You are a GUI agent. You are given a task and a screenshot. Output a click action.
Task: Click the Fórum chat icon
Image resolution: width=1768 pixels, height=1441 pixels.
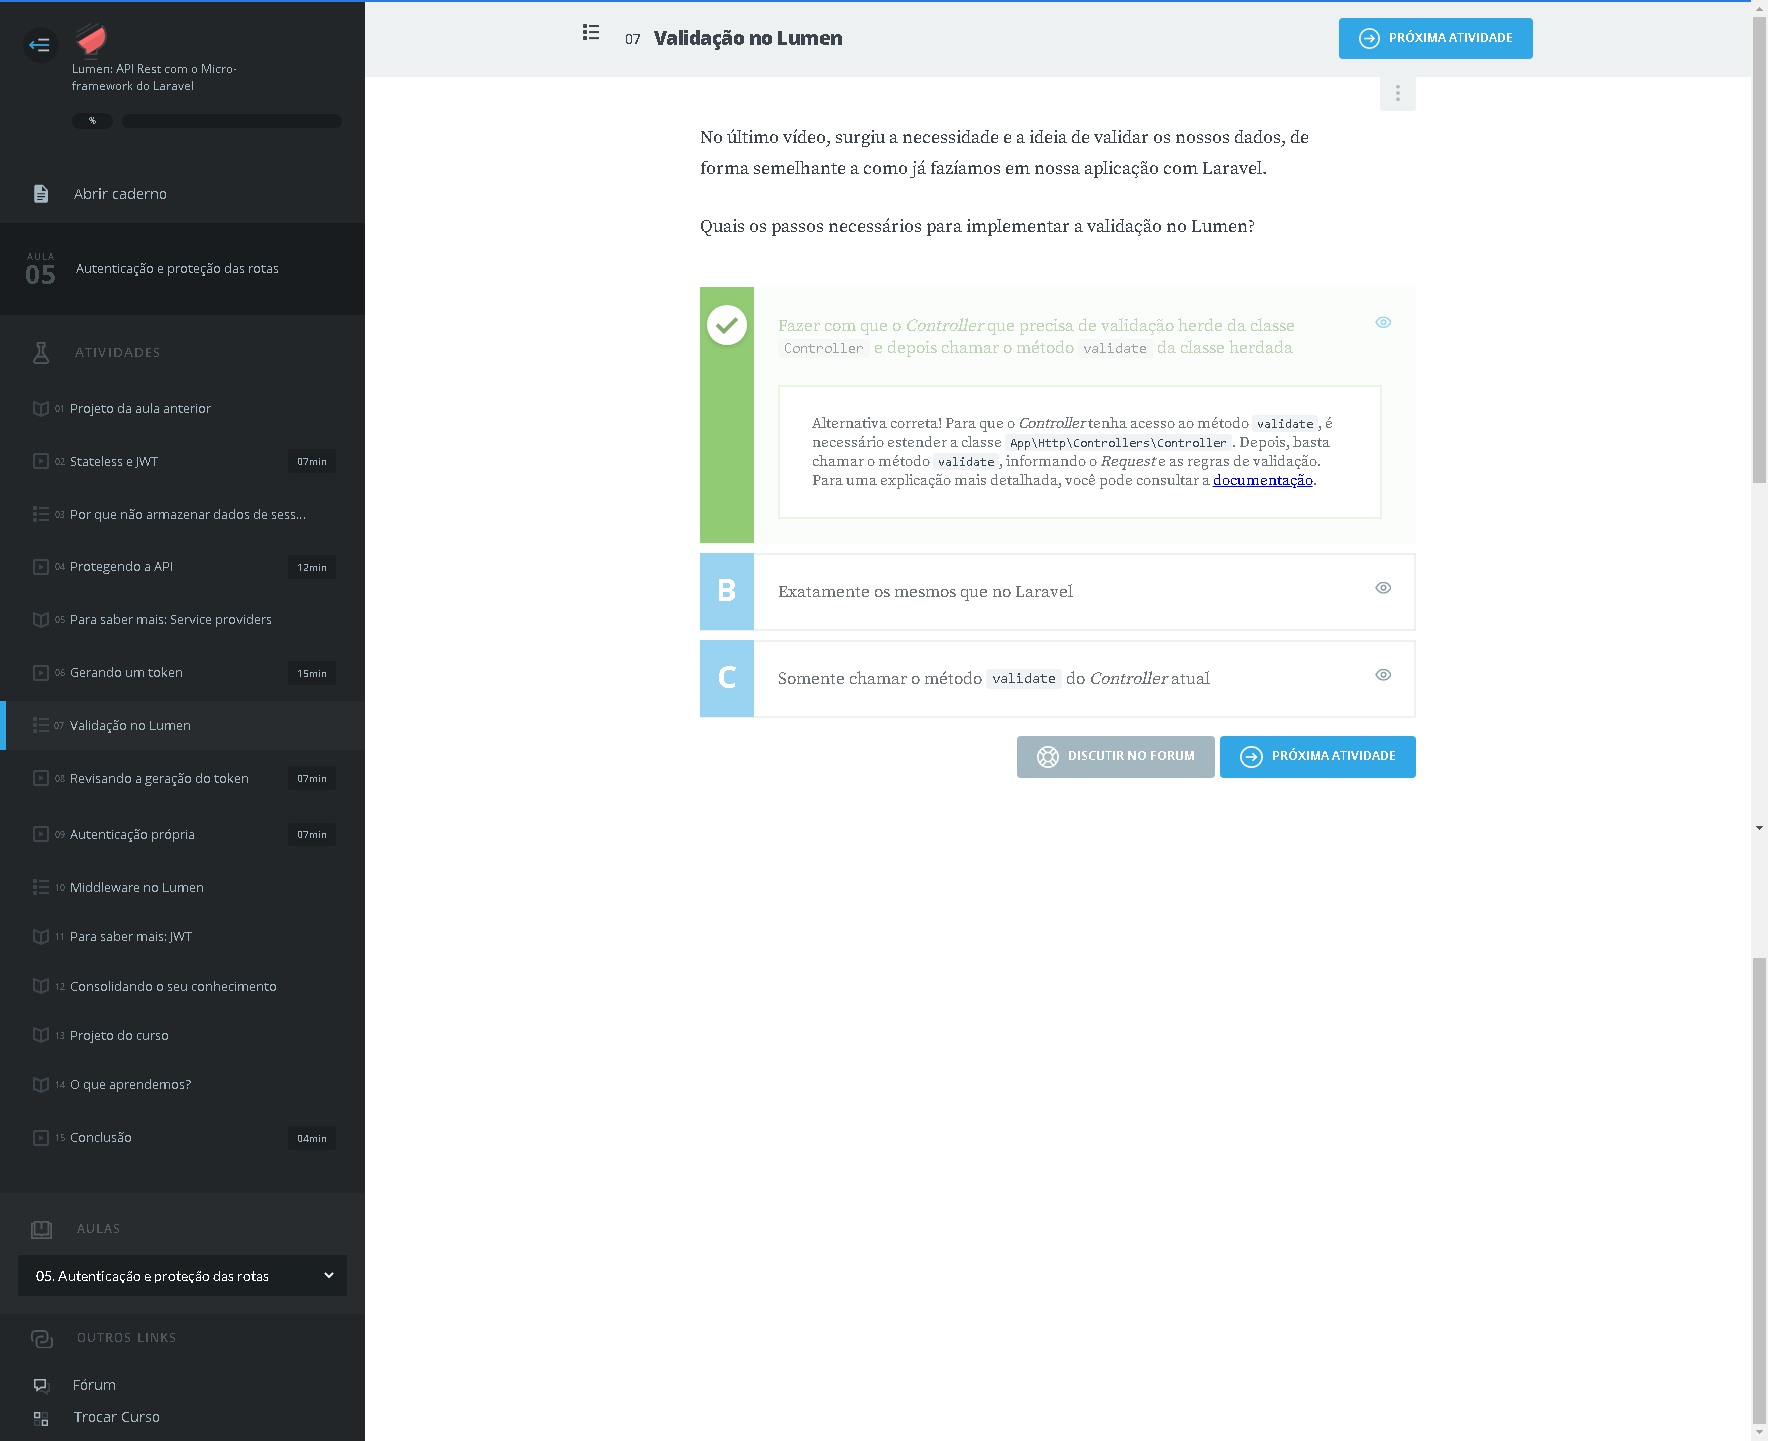pyautogui.click(x=41, y=1385)
